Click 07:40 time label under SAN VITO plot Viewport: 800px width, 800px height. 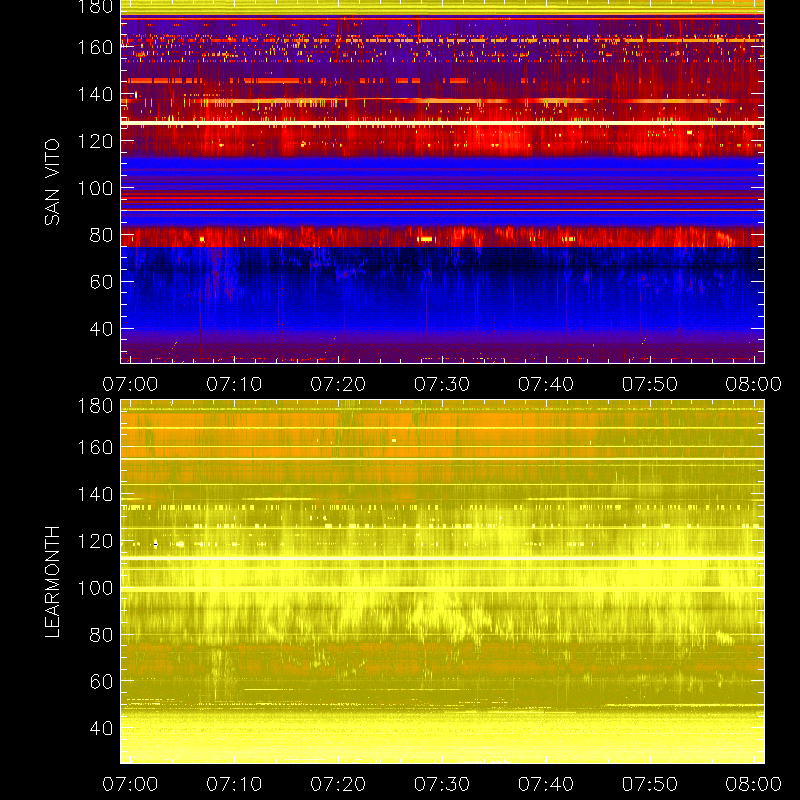coord(546,384)
